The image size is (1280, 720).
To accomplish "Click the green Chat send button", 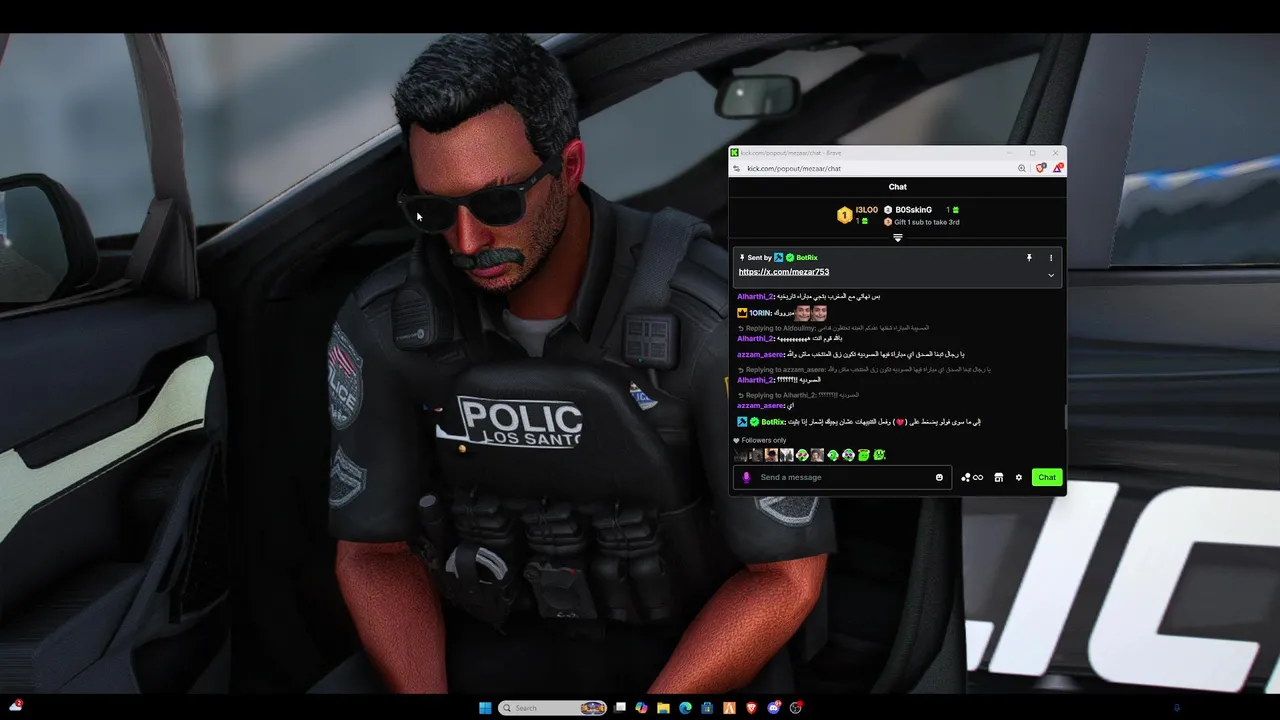I will pyautogui.click(x=1047, y=477).
